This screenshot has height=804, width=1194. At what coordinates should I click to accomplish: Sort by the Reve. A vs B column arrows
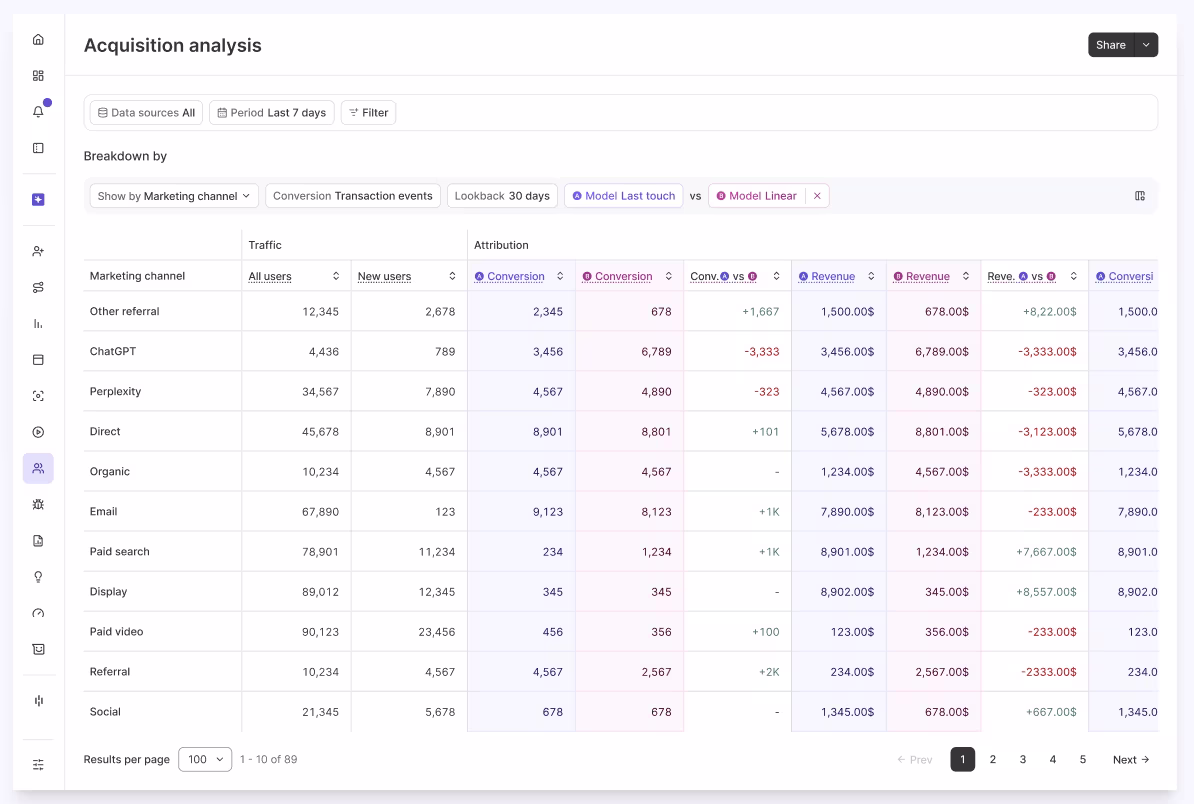coord(1074,276)
